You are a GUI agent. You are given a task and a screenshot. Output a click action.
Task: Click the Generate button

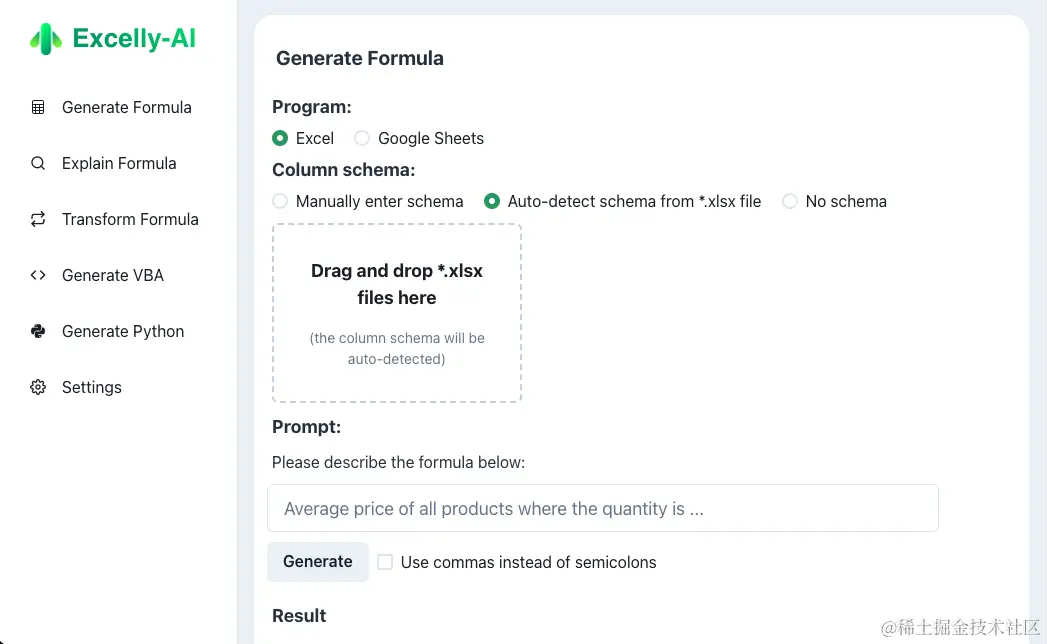[x=318, y=562]
